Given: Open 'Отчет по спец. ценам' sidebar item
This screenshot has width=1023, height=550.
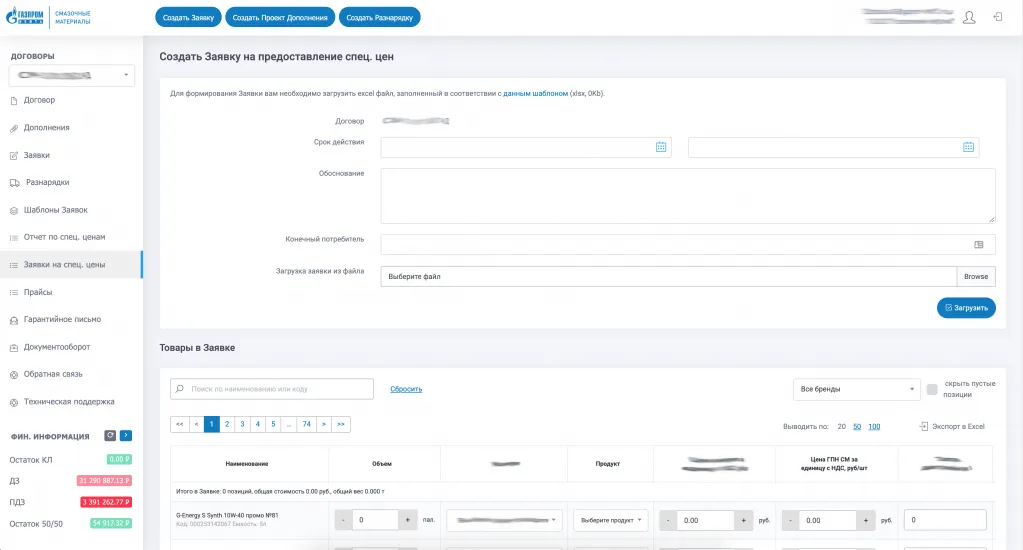Looking at the screenshot, I should pos(64,237).
